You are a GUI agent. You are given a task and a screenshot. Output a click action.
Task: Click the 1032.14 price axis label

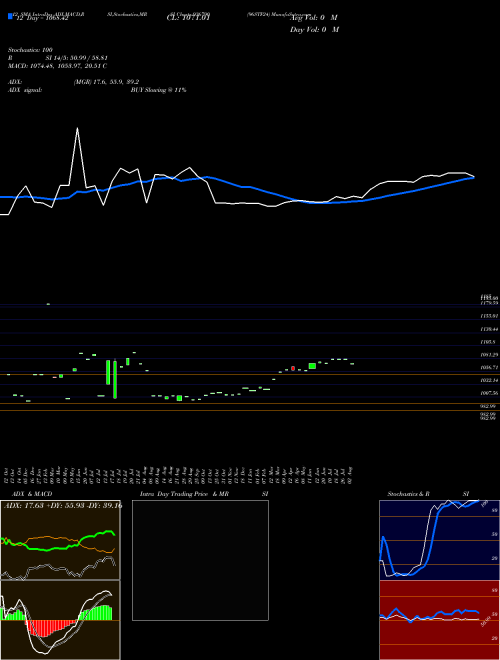click(489, 380)
